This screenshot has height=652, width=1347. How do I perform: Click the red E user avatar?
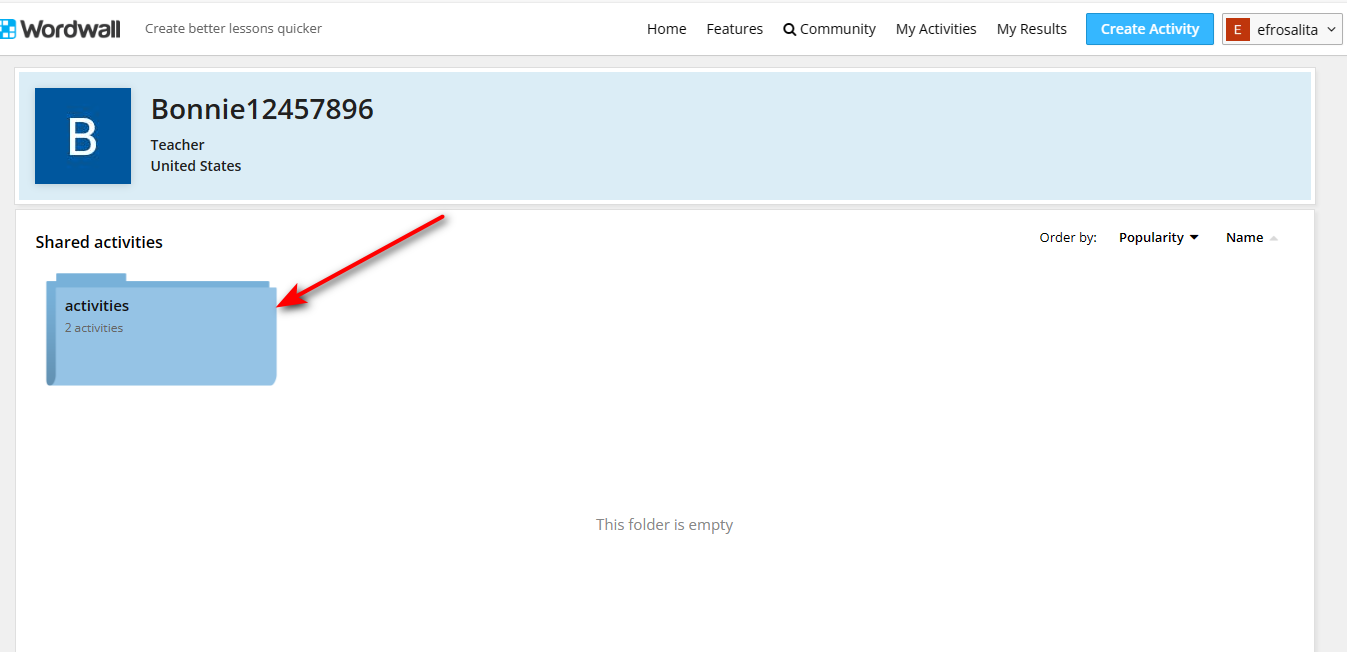coord(1237,30)
